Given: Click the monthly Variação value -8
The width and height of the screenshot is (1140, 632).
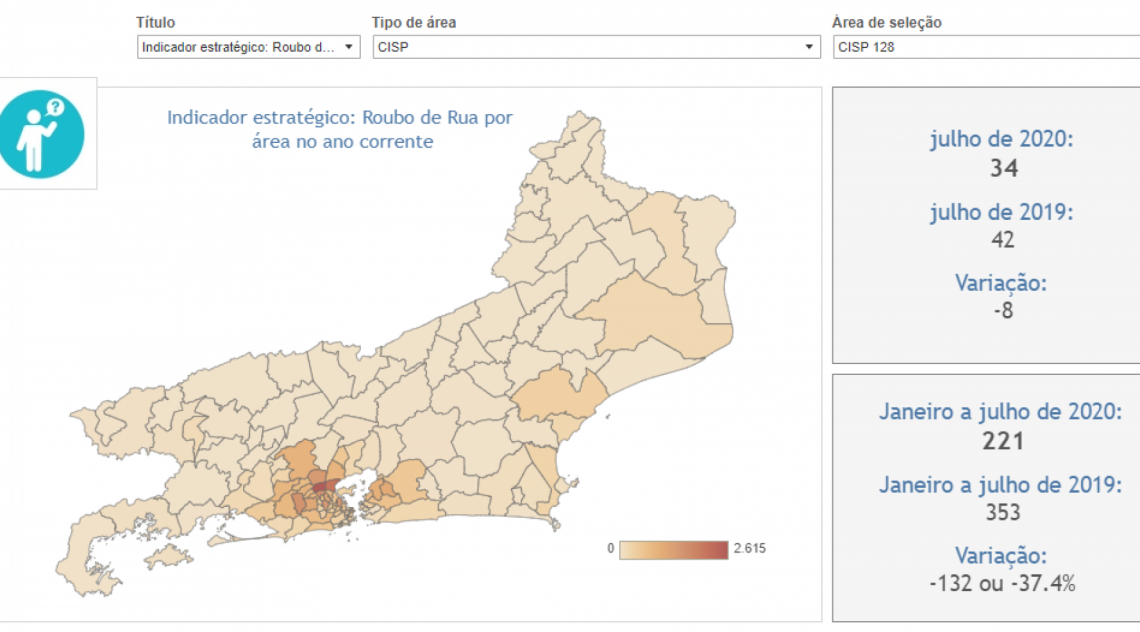Looking at the screenshot, I should [x=1003, y=310].
